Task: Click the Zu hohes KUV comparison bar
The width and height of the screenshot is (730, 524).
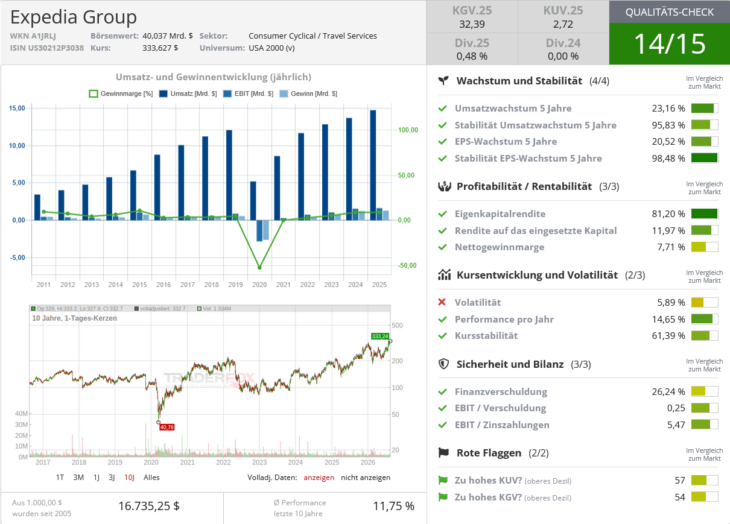Action: (x=704, y=480)
